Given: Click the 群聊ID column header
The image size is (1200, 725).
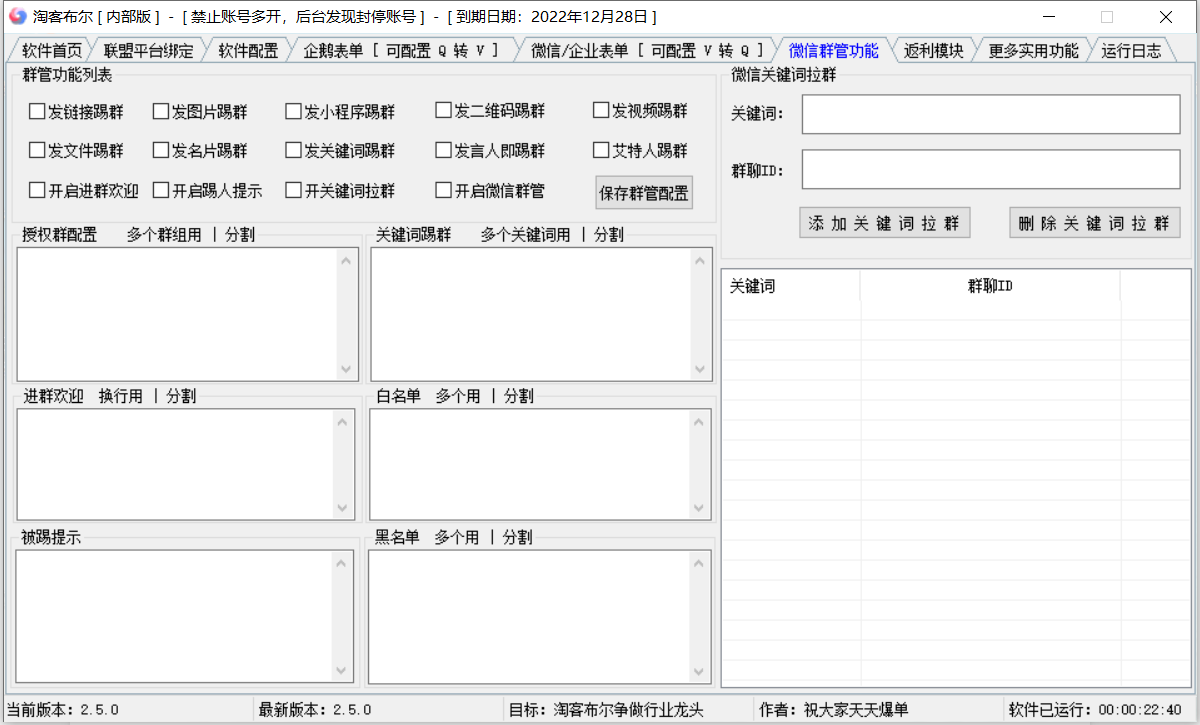Looking at the screenshot, I should pyautogui.click(x=990, y=286).
